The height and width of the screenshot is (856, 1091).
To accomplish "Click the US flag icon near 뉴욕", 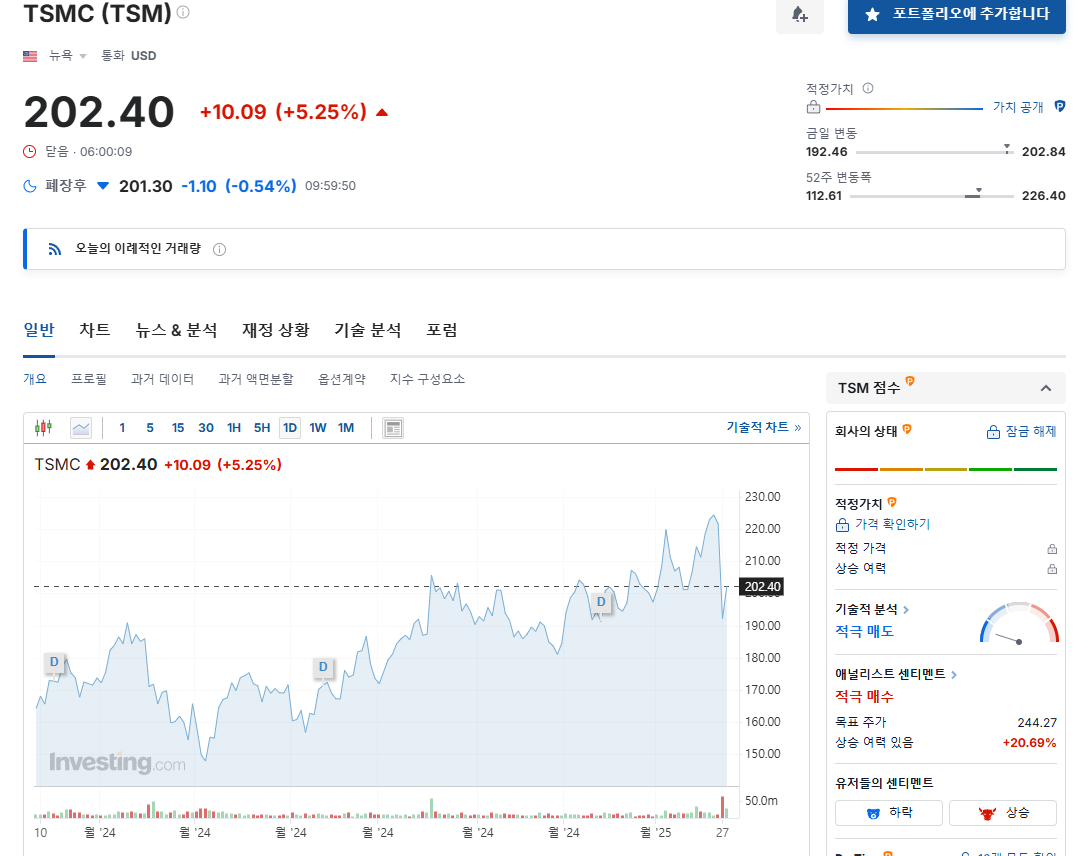I will (30, 55).
